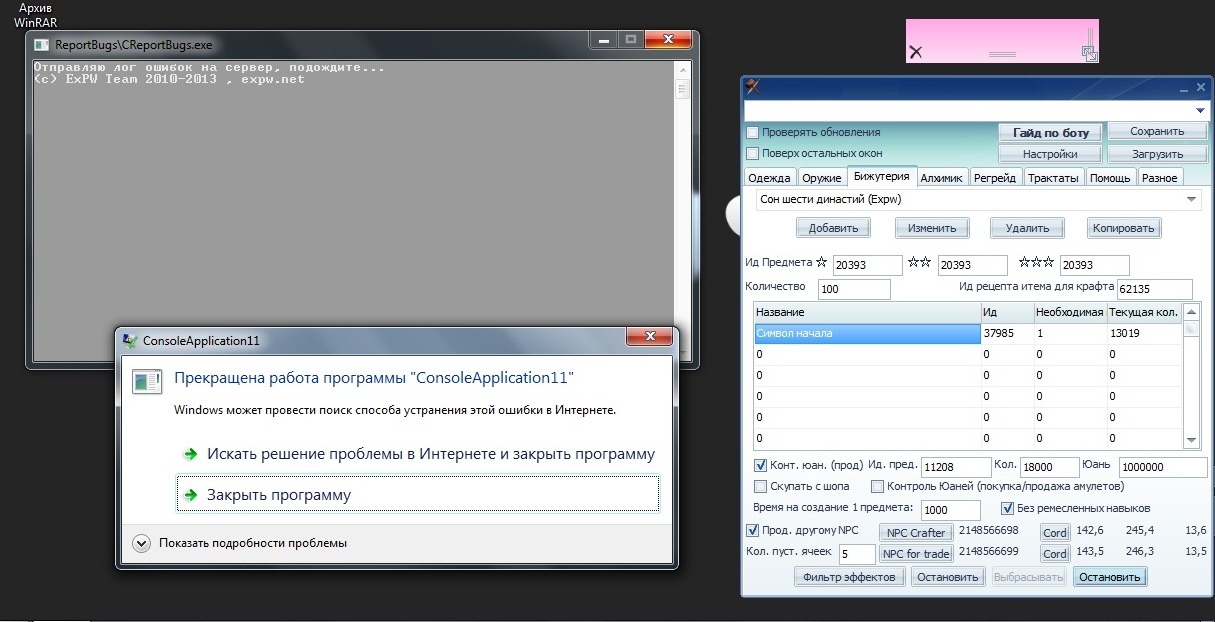Screen dimensions: 1215x622
Task: Click the resize icon on pink widget
Action: click(x=1089, y=51)
